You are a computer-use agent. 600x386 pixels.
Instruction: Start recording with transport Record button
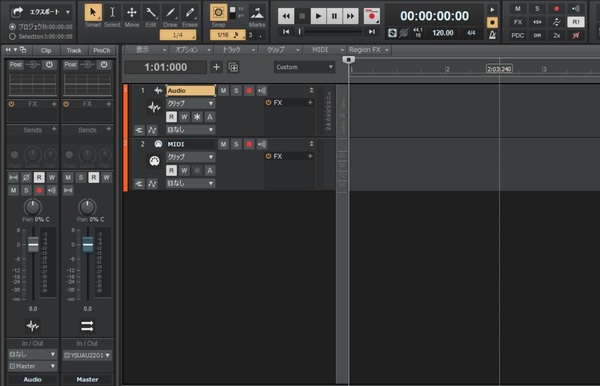click(x=371, y=16)
